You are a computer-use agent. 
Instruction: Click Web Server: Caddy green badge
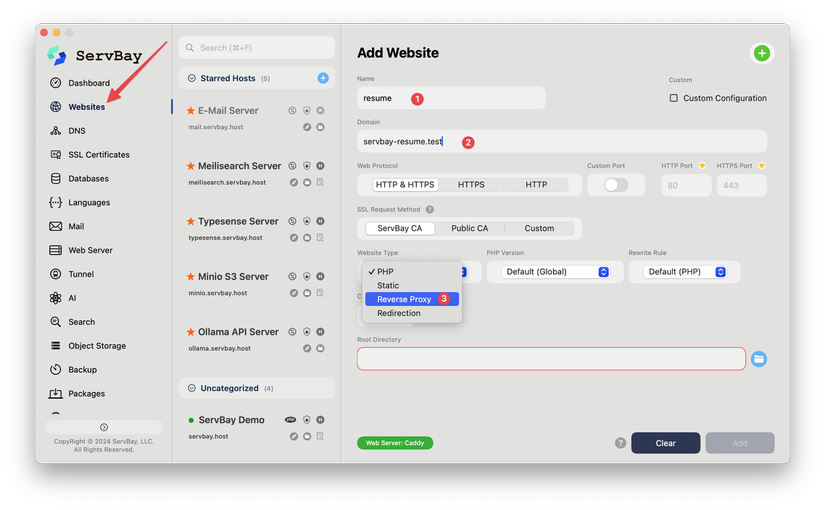coord(395,443)
